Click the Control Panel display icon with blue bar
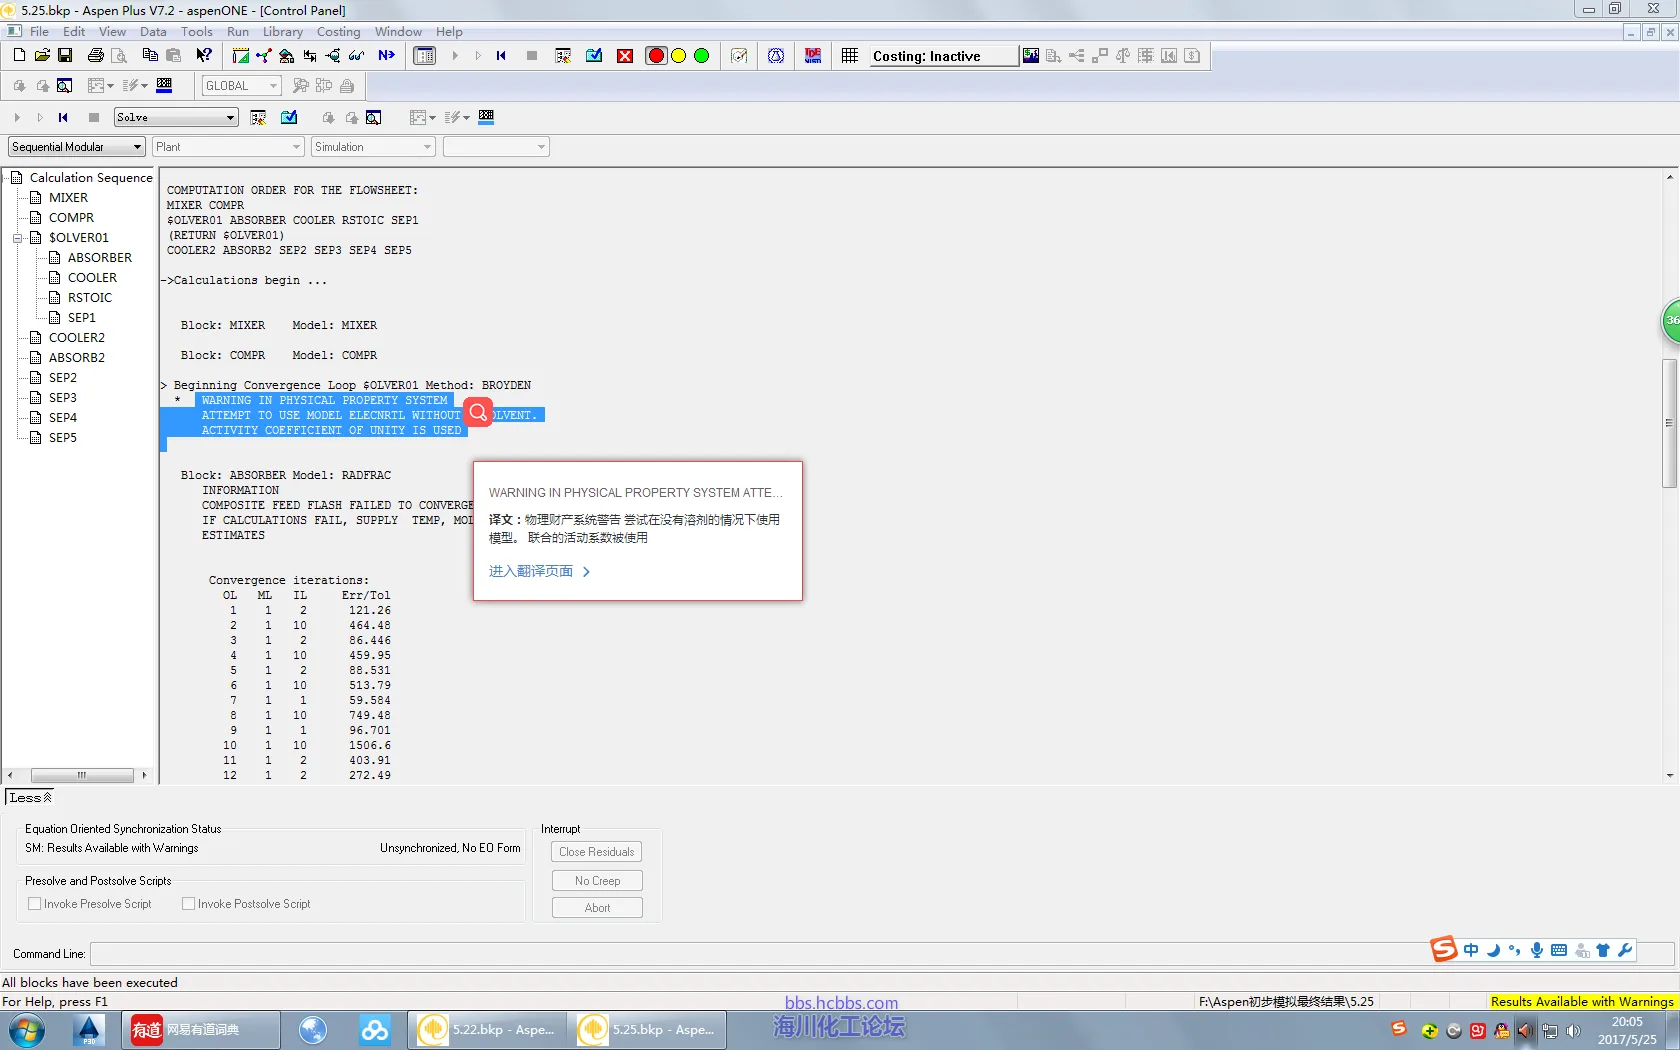This screenshot has width=1680, height=1050. 487,117
